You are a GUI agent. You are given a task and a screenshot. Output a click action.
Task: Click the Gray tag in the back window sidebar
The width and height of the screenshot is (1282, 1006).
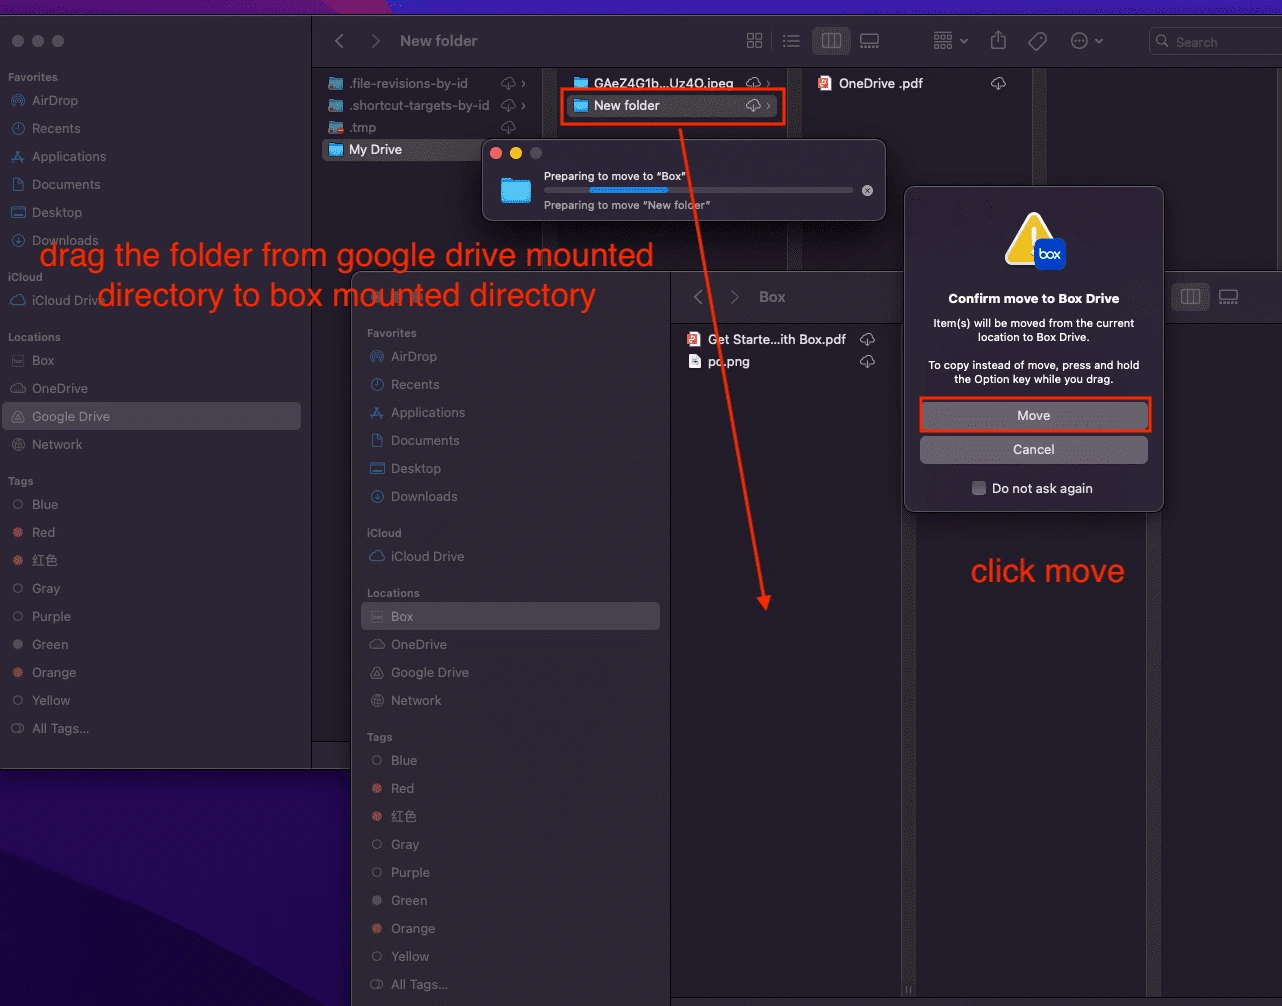coord(45,588)
